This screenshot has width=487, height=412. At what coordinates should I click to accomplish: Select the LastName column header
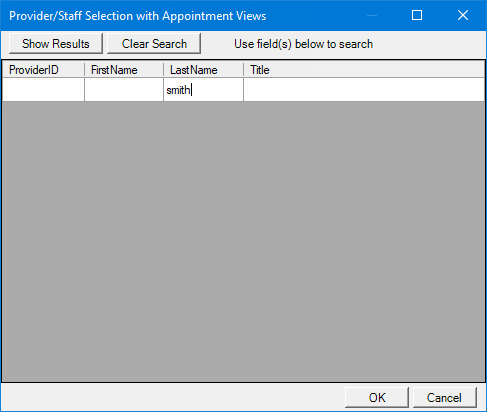tap(203, 70)
